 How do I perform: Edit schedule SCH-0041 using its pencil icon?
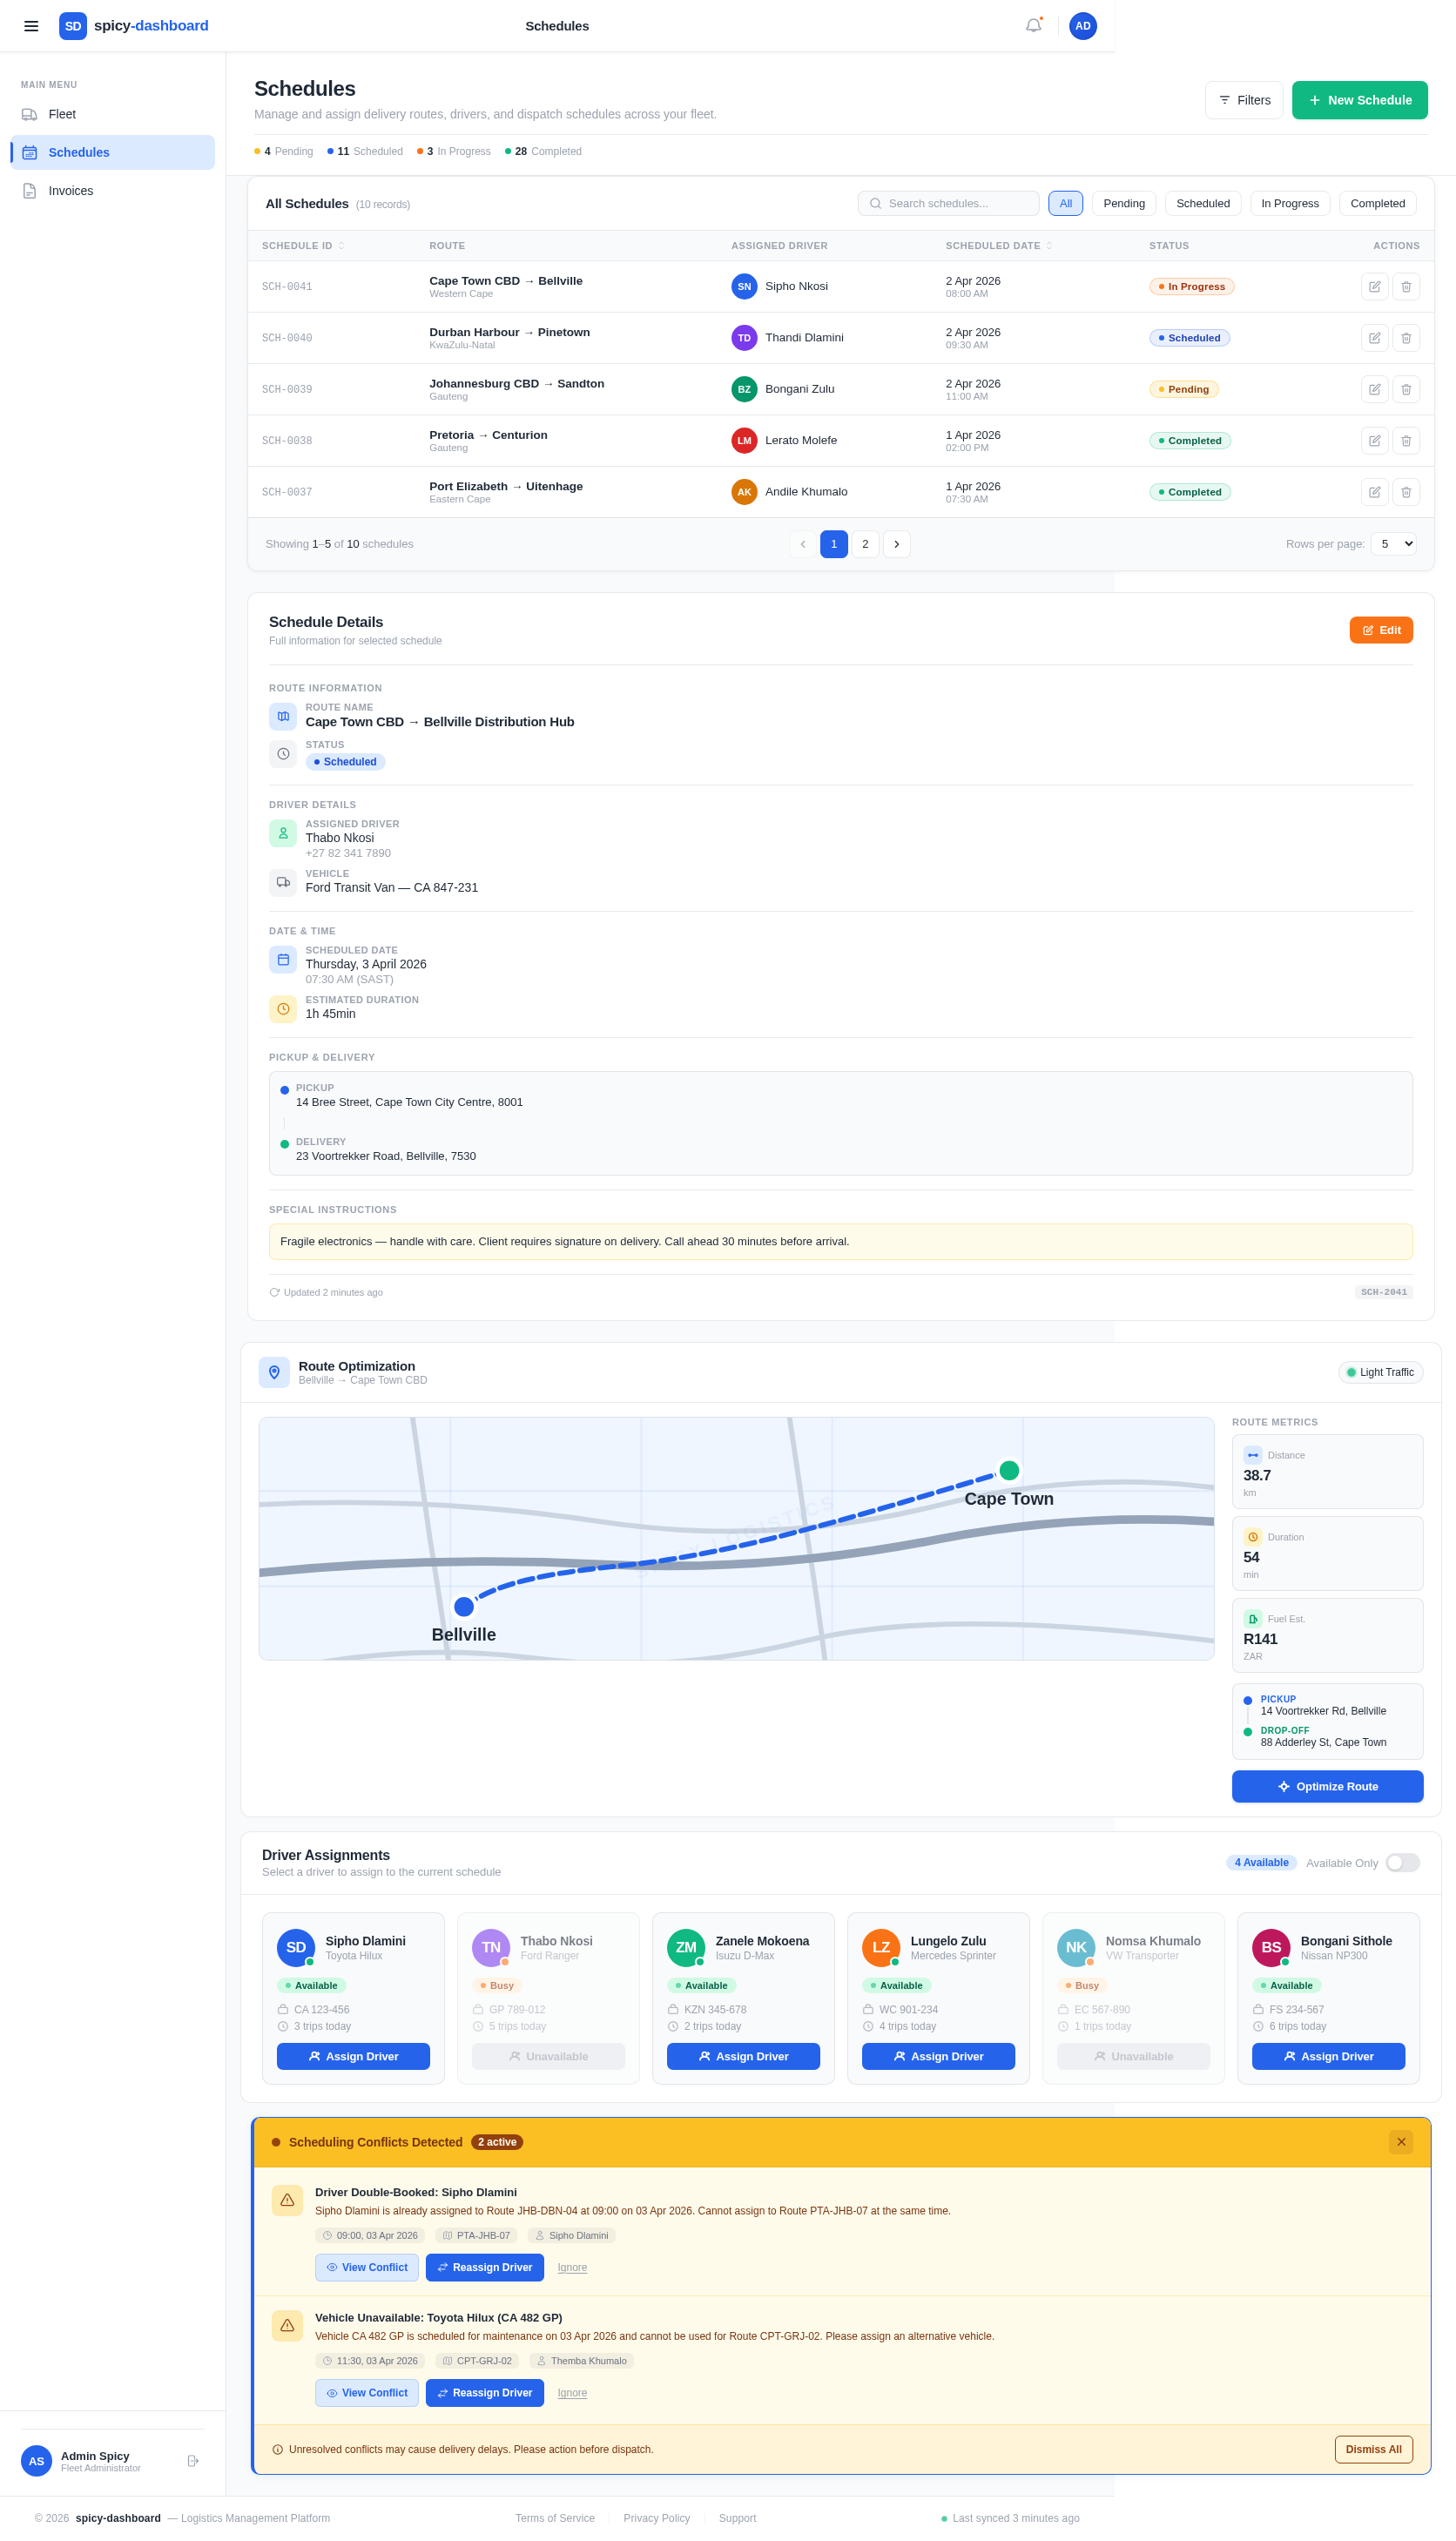point(1375,287)
